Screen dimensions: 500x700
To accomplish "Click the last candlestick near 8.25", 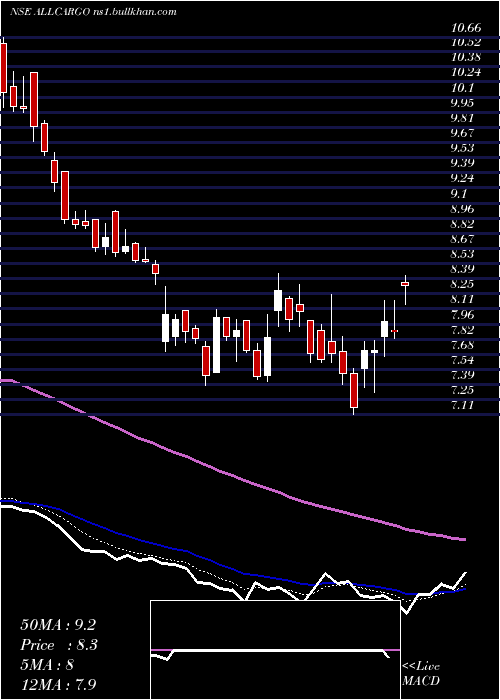I will tap(405, 283).
